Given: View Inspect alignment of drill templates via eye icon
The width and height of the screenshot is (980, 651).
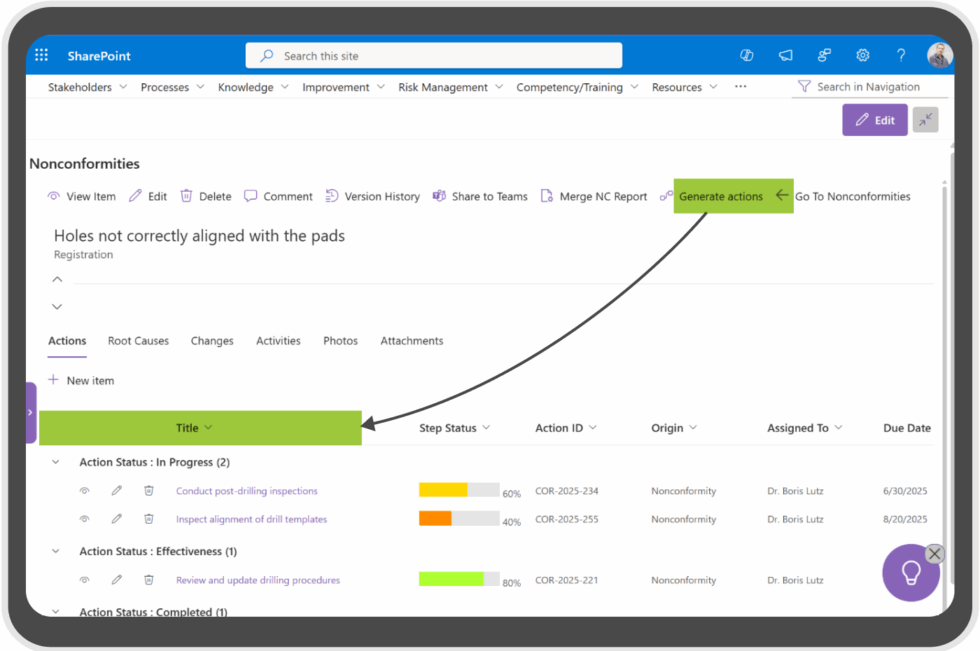Looking at the screenshot, I should click(x=85, y=519).
